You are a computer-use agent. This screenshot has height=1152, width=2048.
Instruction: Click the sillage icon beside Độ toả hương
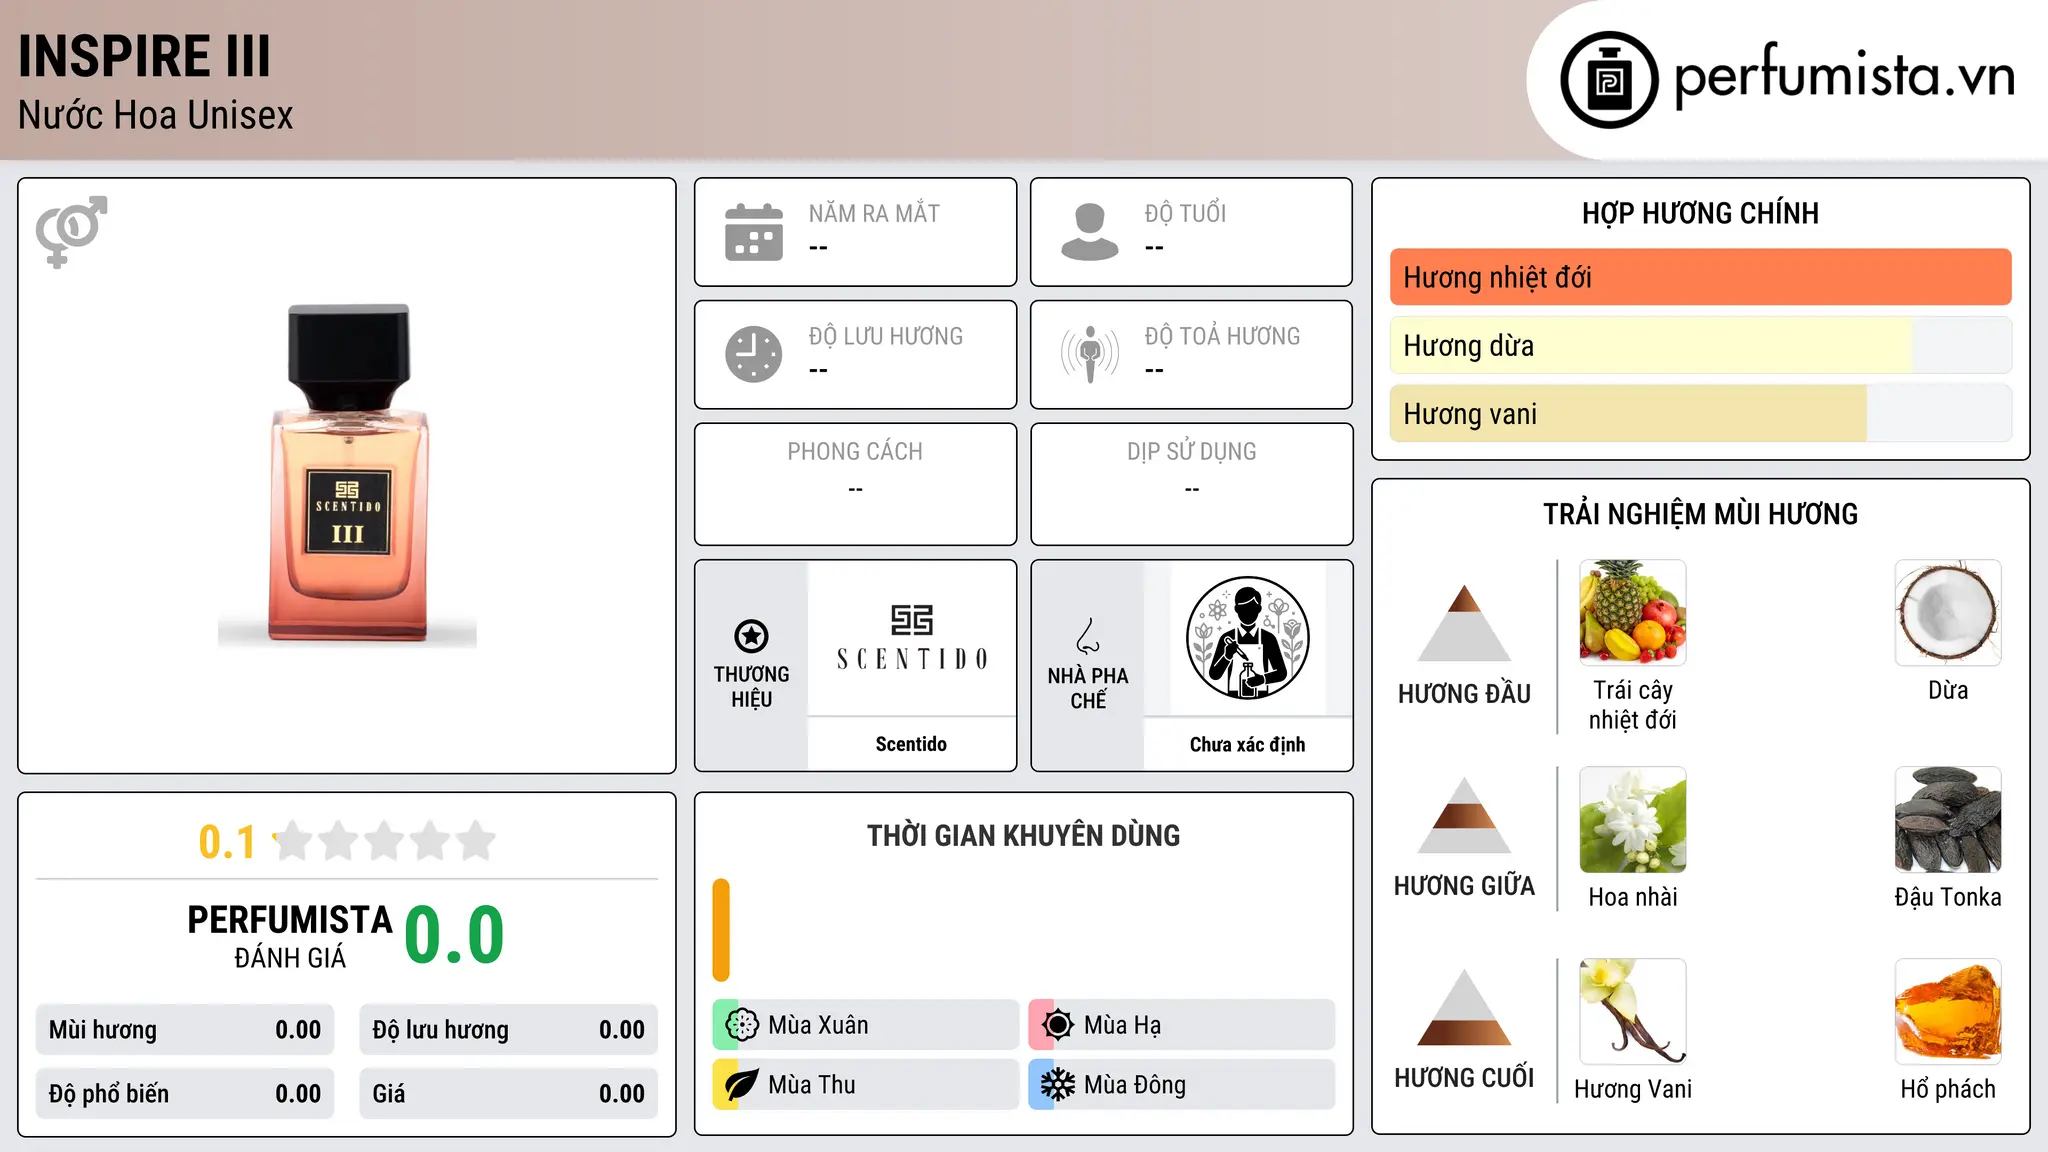coord(1090,354)
